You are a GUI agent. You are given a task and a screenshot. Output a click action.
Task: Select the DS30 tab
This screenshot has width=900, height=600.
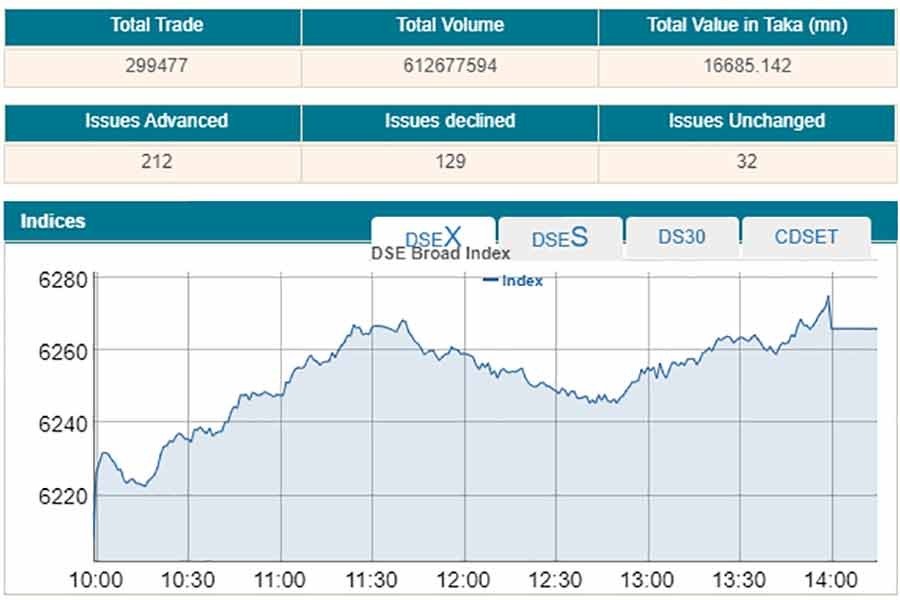[x=682, y=237]
